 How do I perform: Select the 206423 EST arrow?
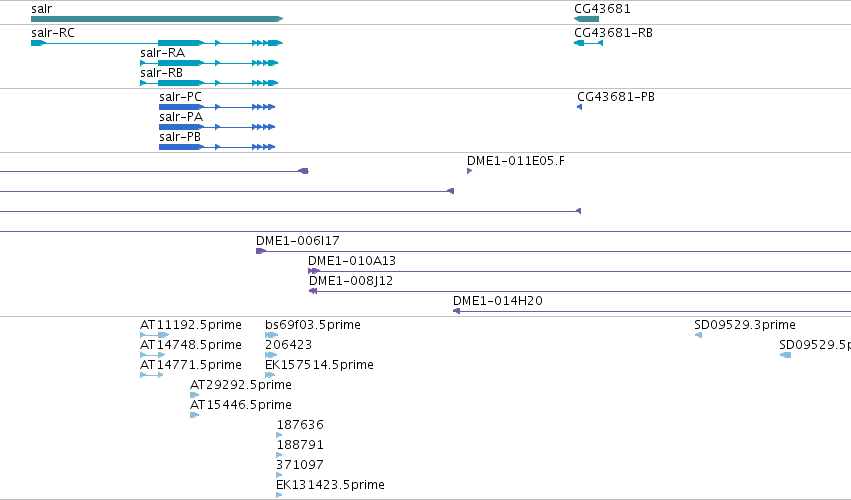click(x=271, y=355)
